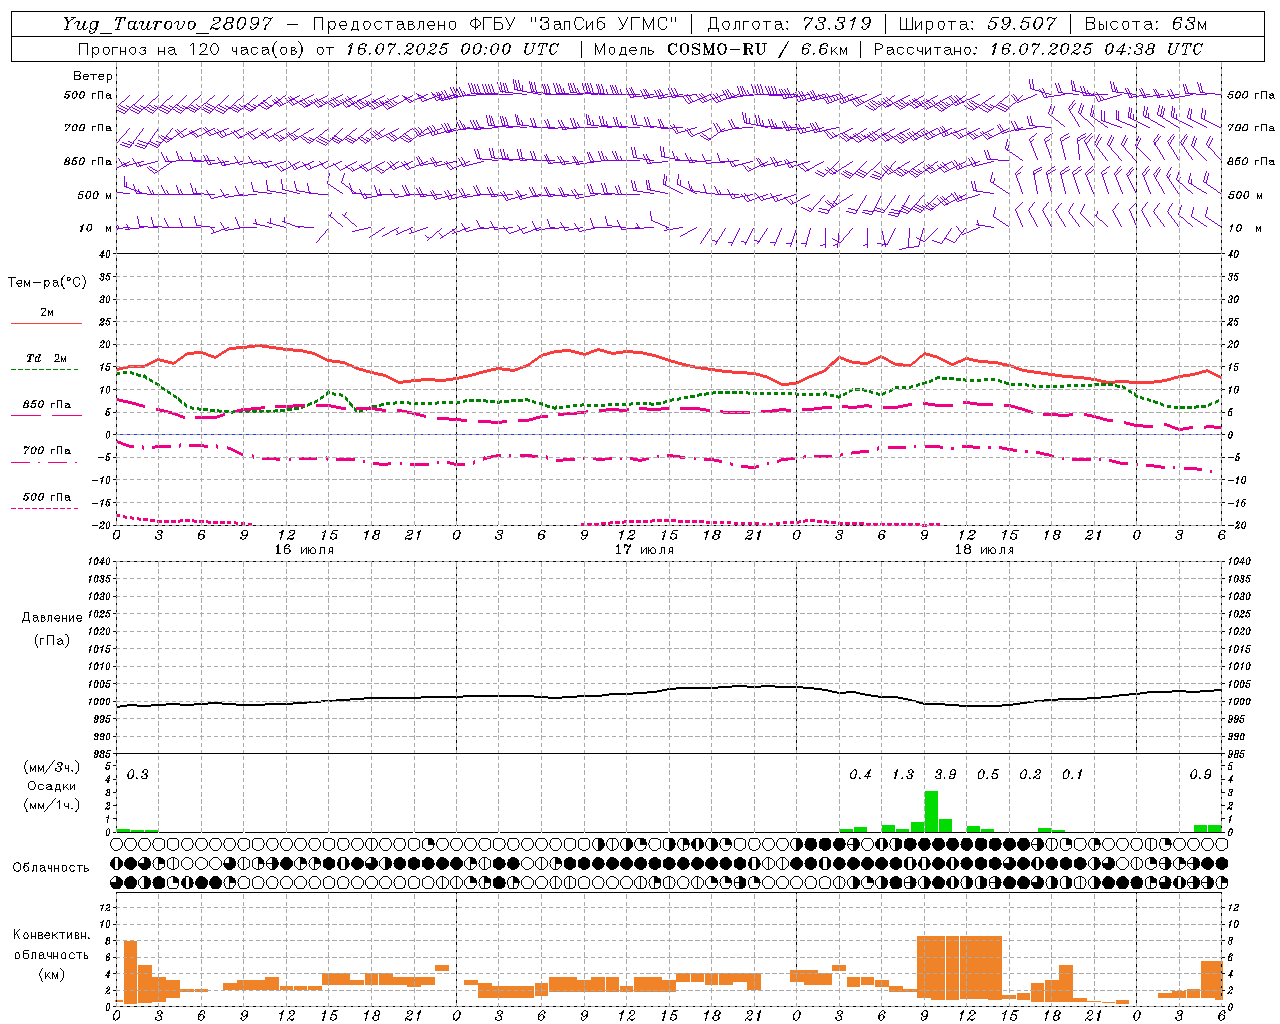Click '700 гПа' legend entry in temperature panel

coord(47,451)
